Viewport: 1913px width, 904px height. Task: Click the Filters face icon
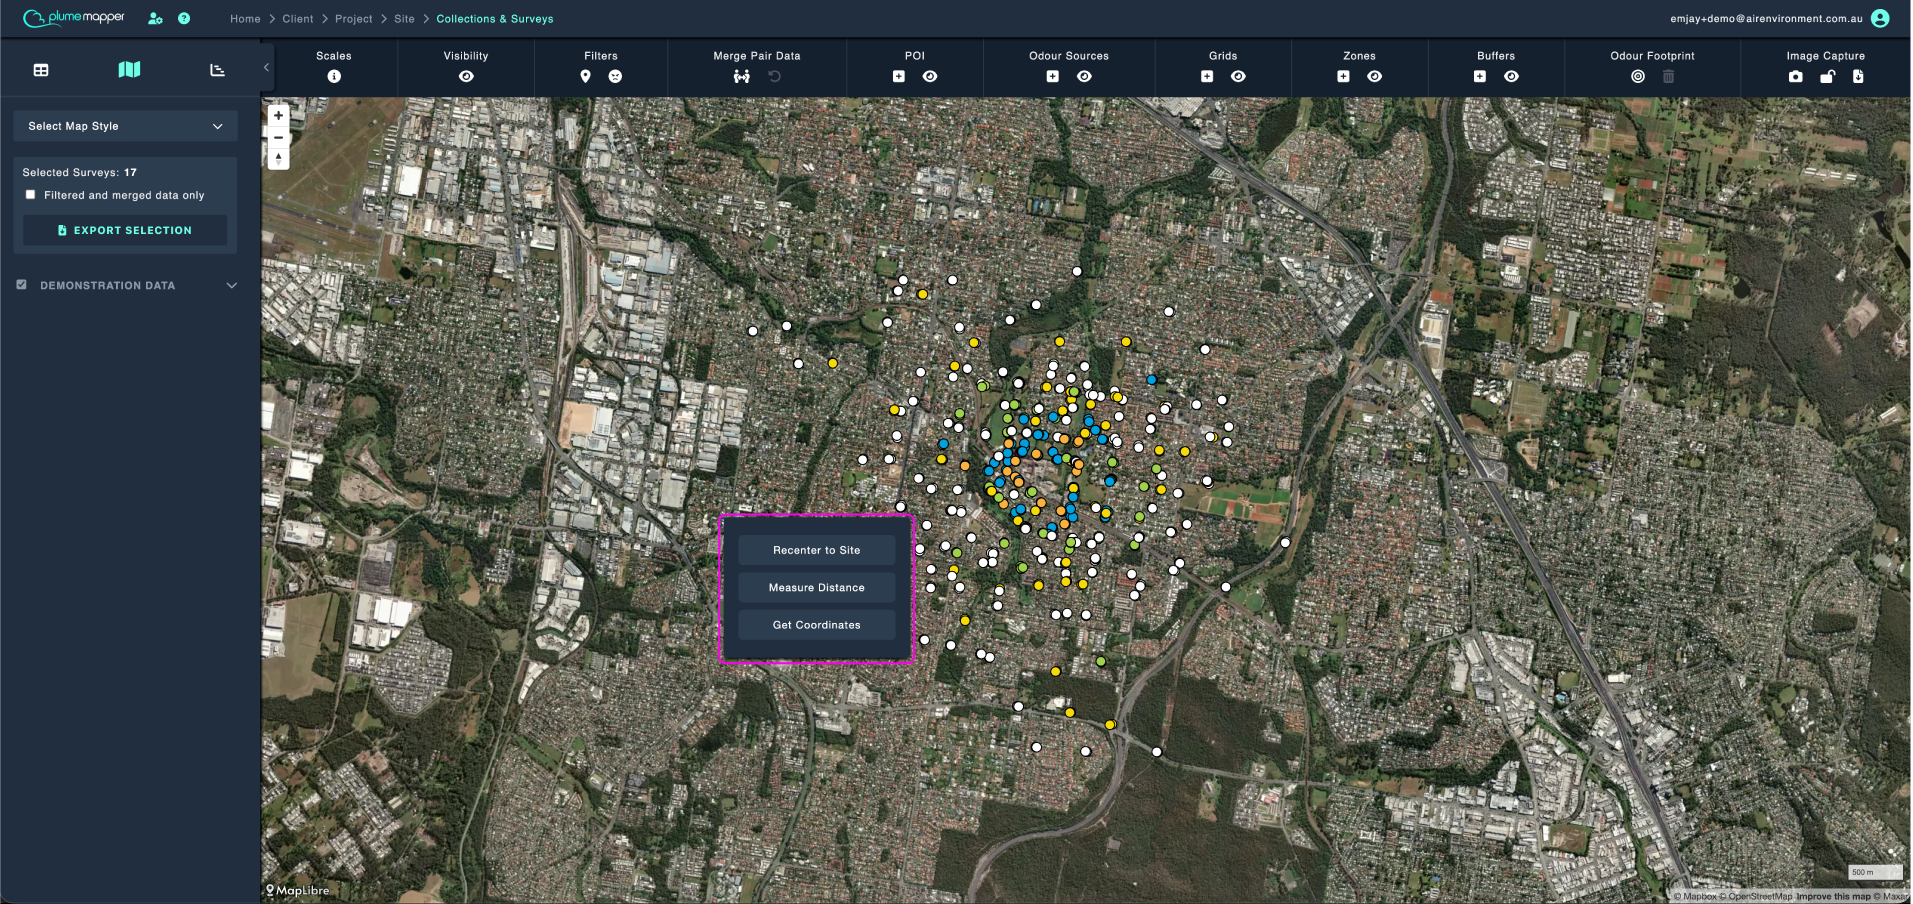point(615,76)
